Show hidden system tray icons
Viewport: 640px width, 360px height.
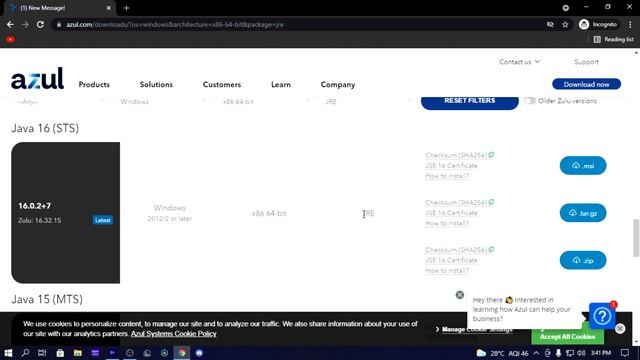click(536, 353)
